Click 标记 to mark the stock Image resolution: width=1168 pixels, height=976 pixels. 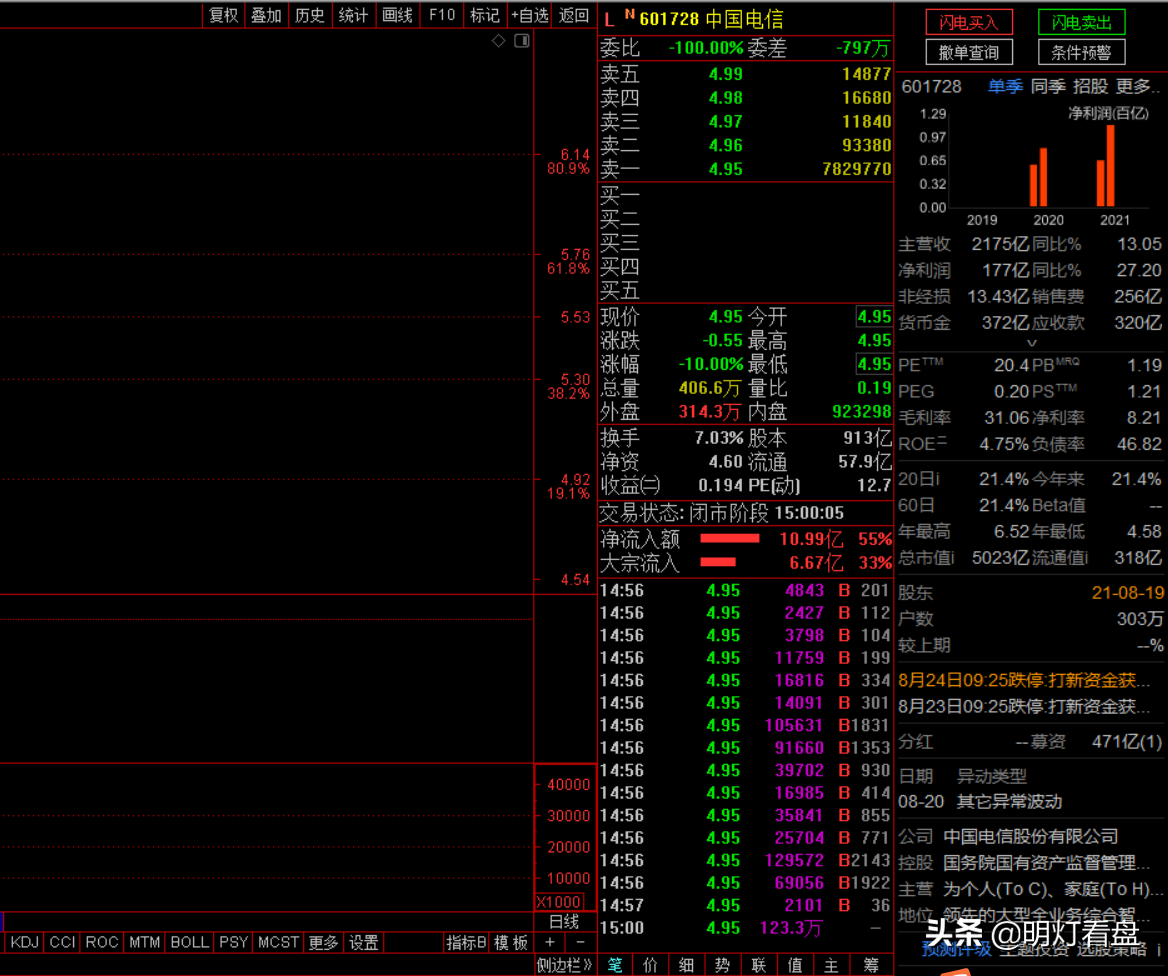485,15
